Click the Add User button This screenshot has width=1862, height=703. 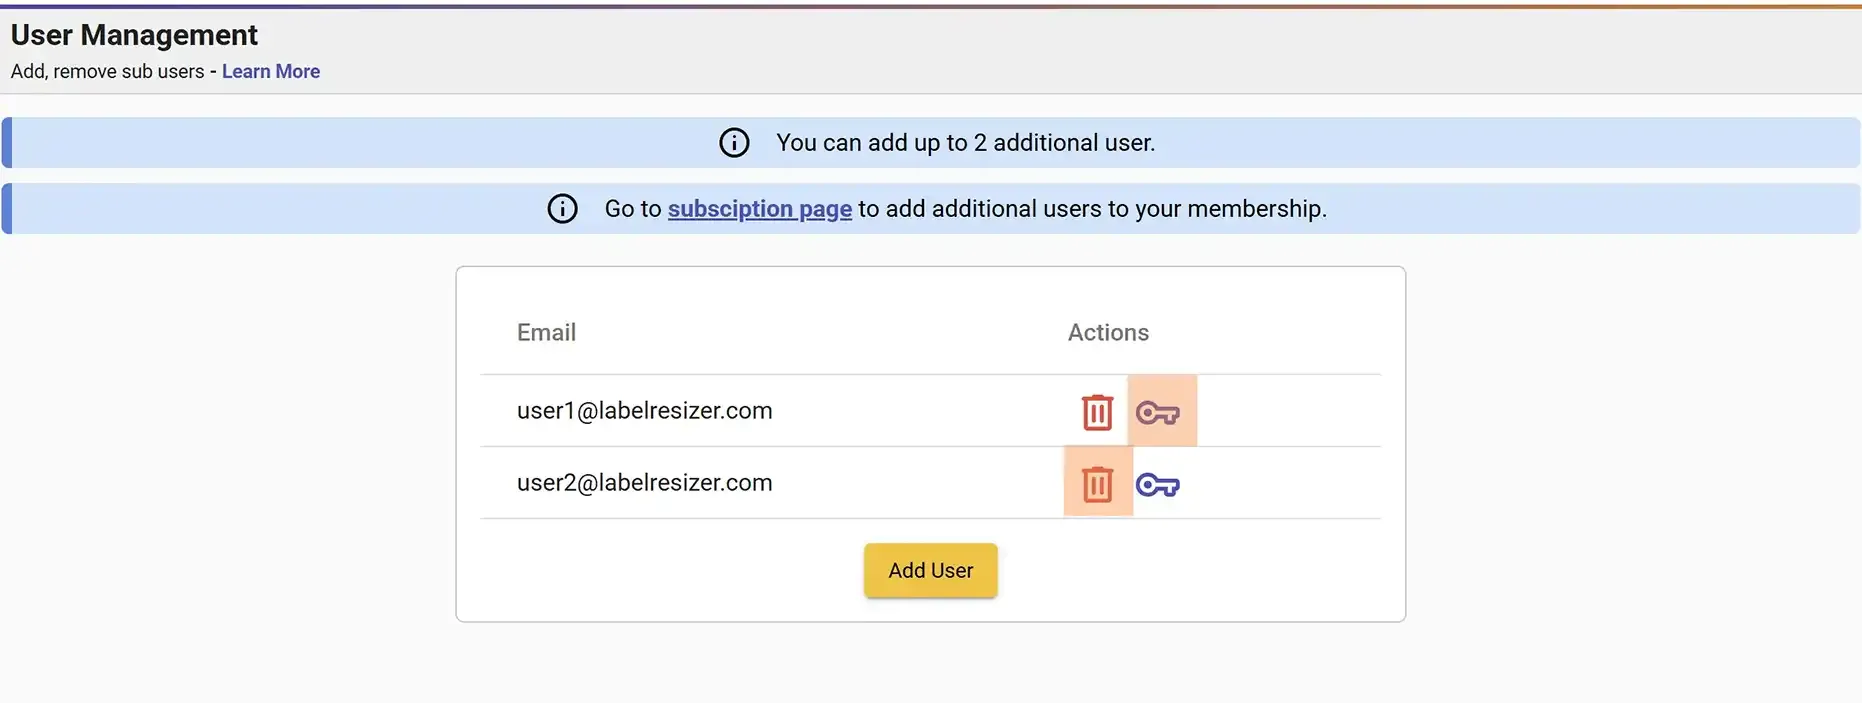click(931, 570)
